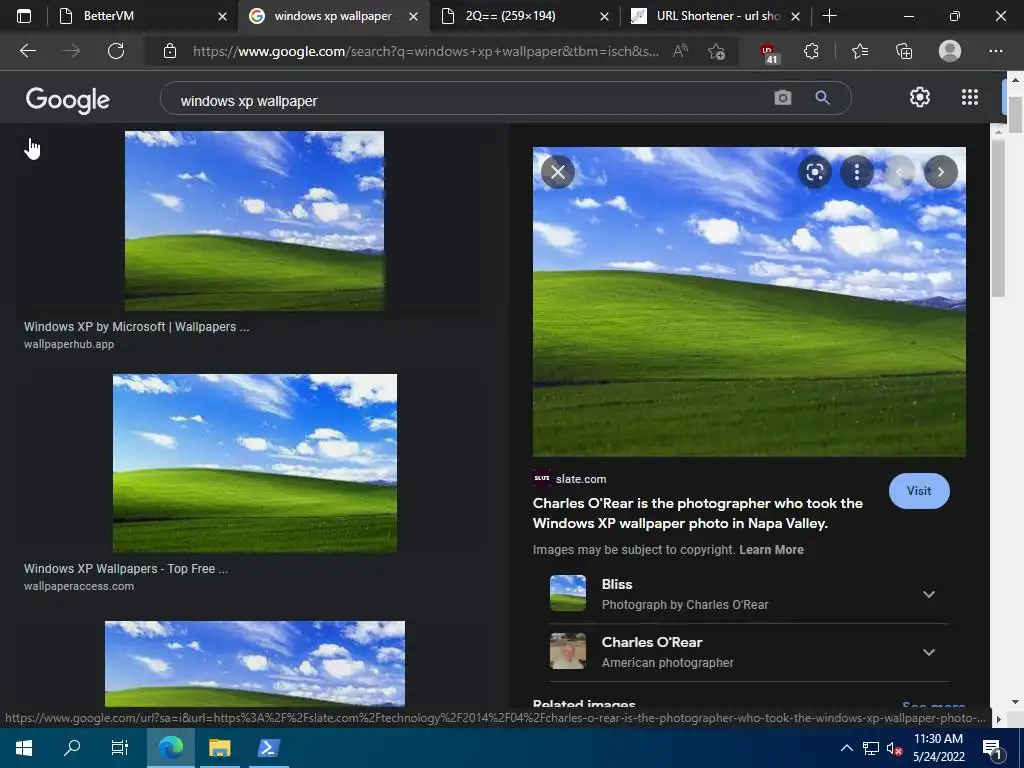Open PowerShell from taskbar
This screenshot has height=768, width=1024.
pos(268,748)
